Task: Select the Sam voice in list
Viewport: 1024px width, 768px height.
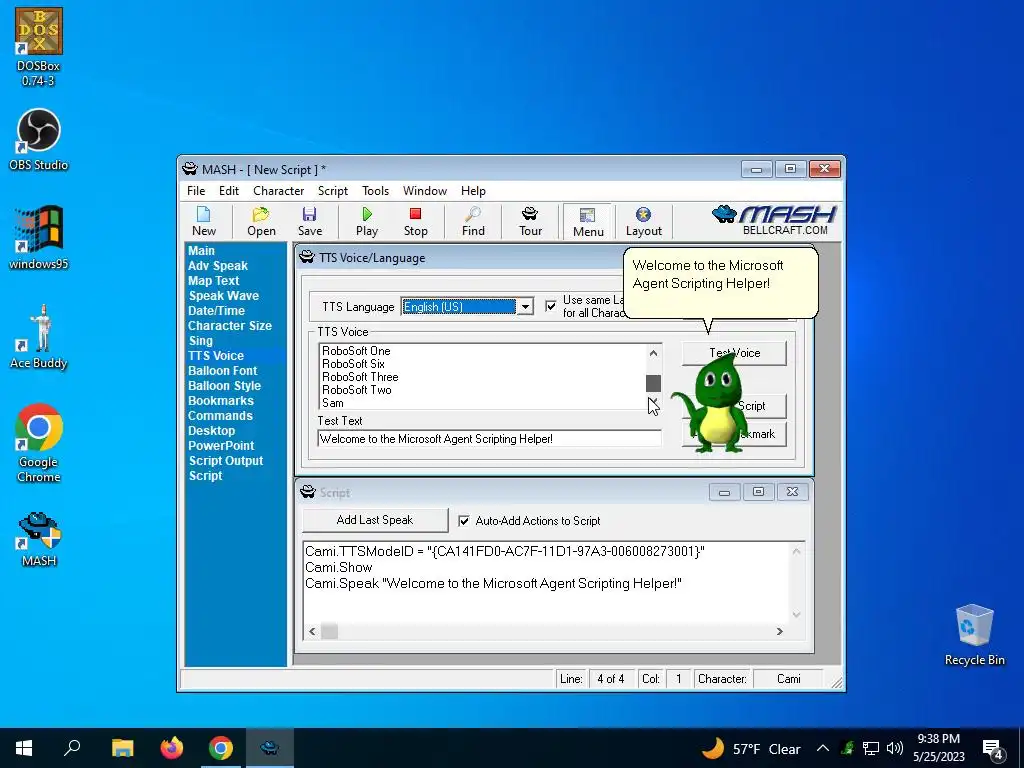Action: coord(332,403)
